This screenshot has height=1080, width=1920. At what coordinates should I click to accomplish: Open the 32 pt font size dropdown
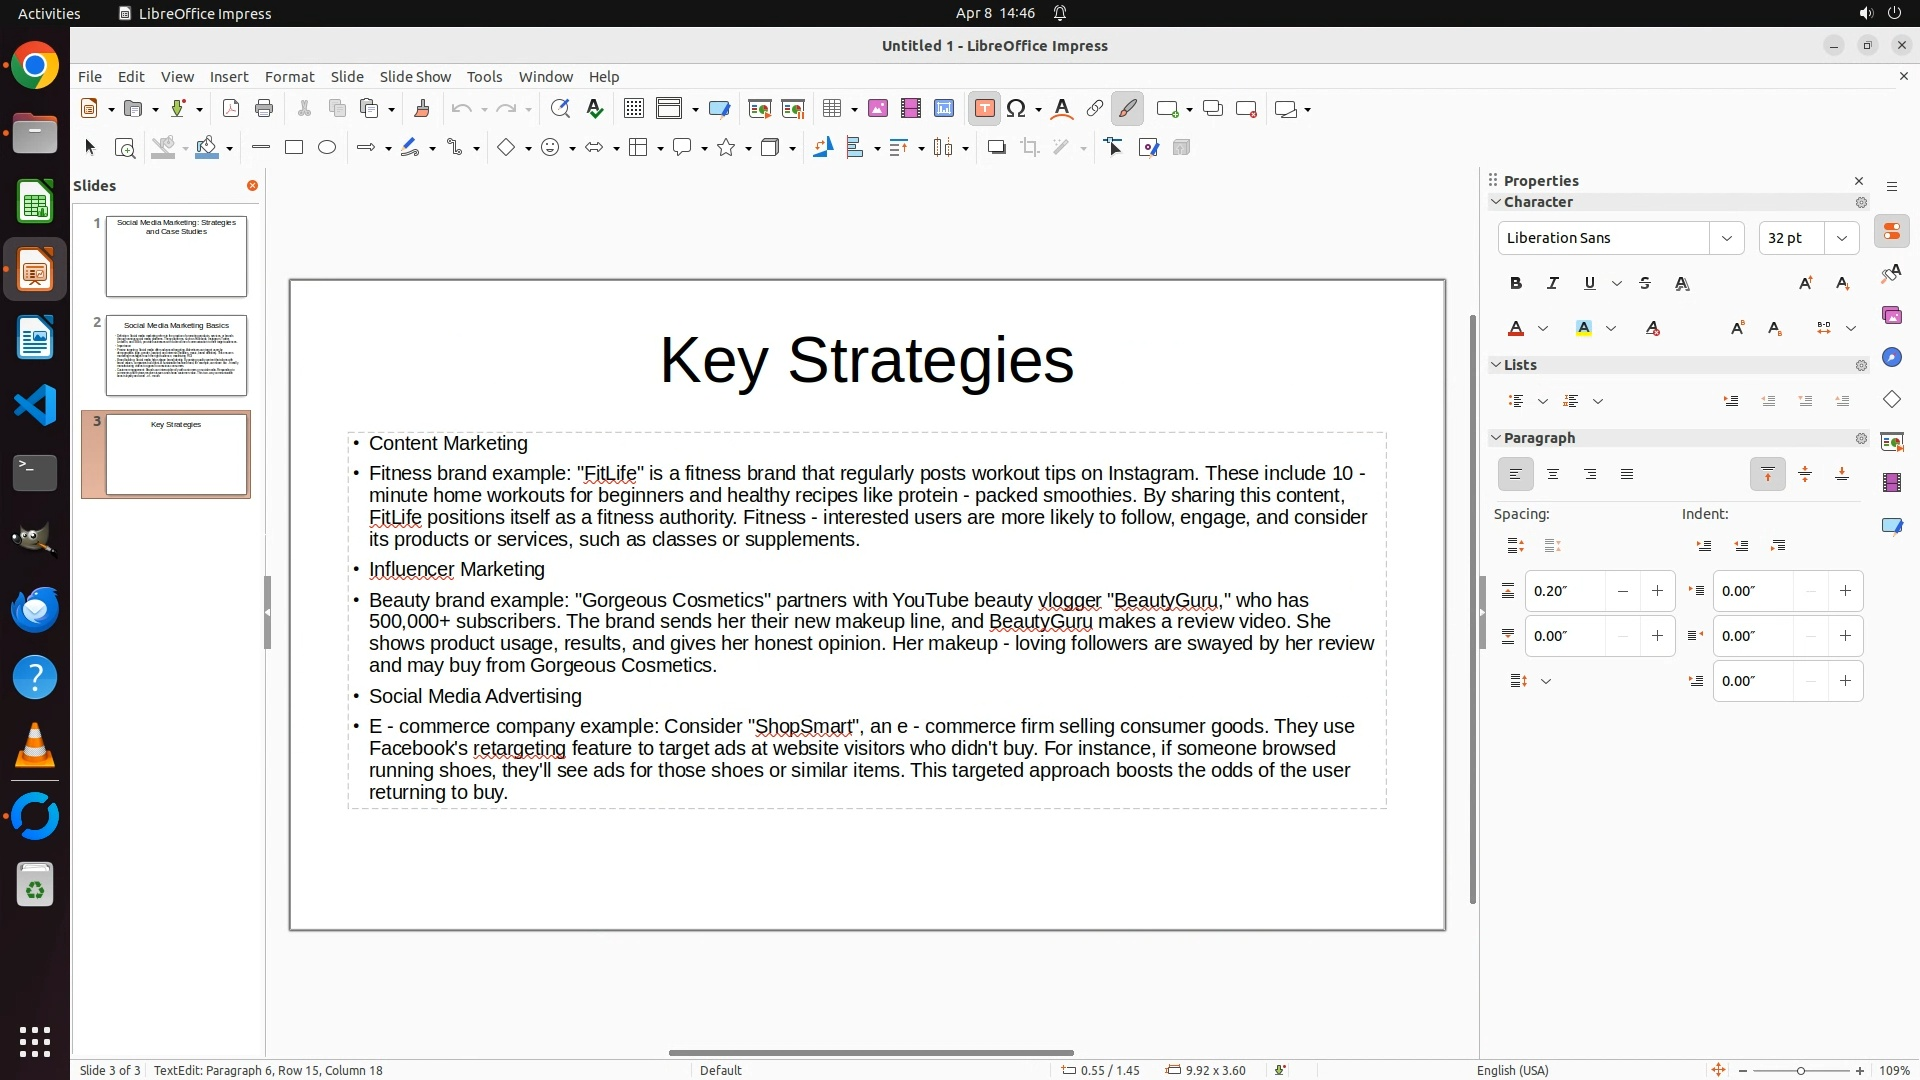[1842, 238]
